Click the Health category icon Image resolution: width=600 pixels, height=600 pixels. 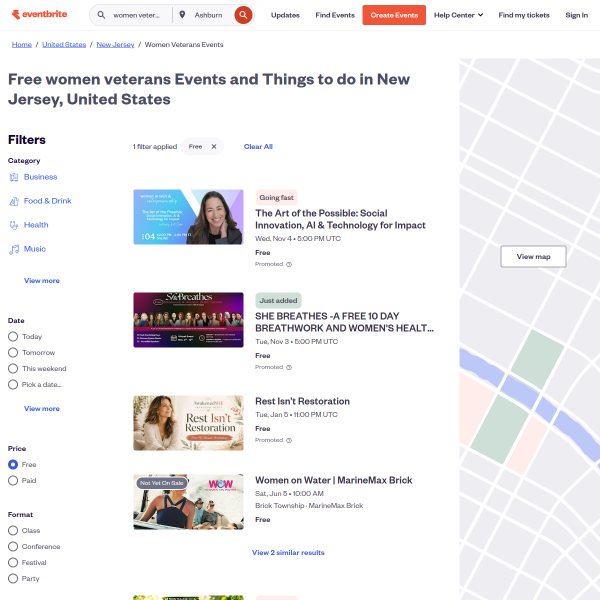[x=14, y=225]
